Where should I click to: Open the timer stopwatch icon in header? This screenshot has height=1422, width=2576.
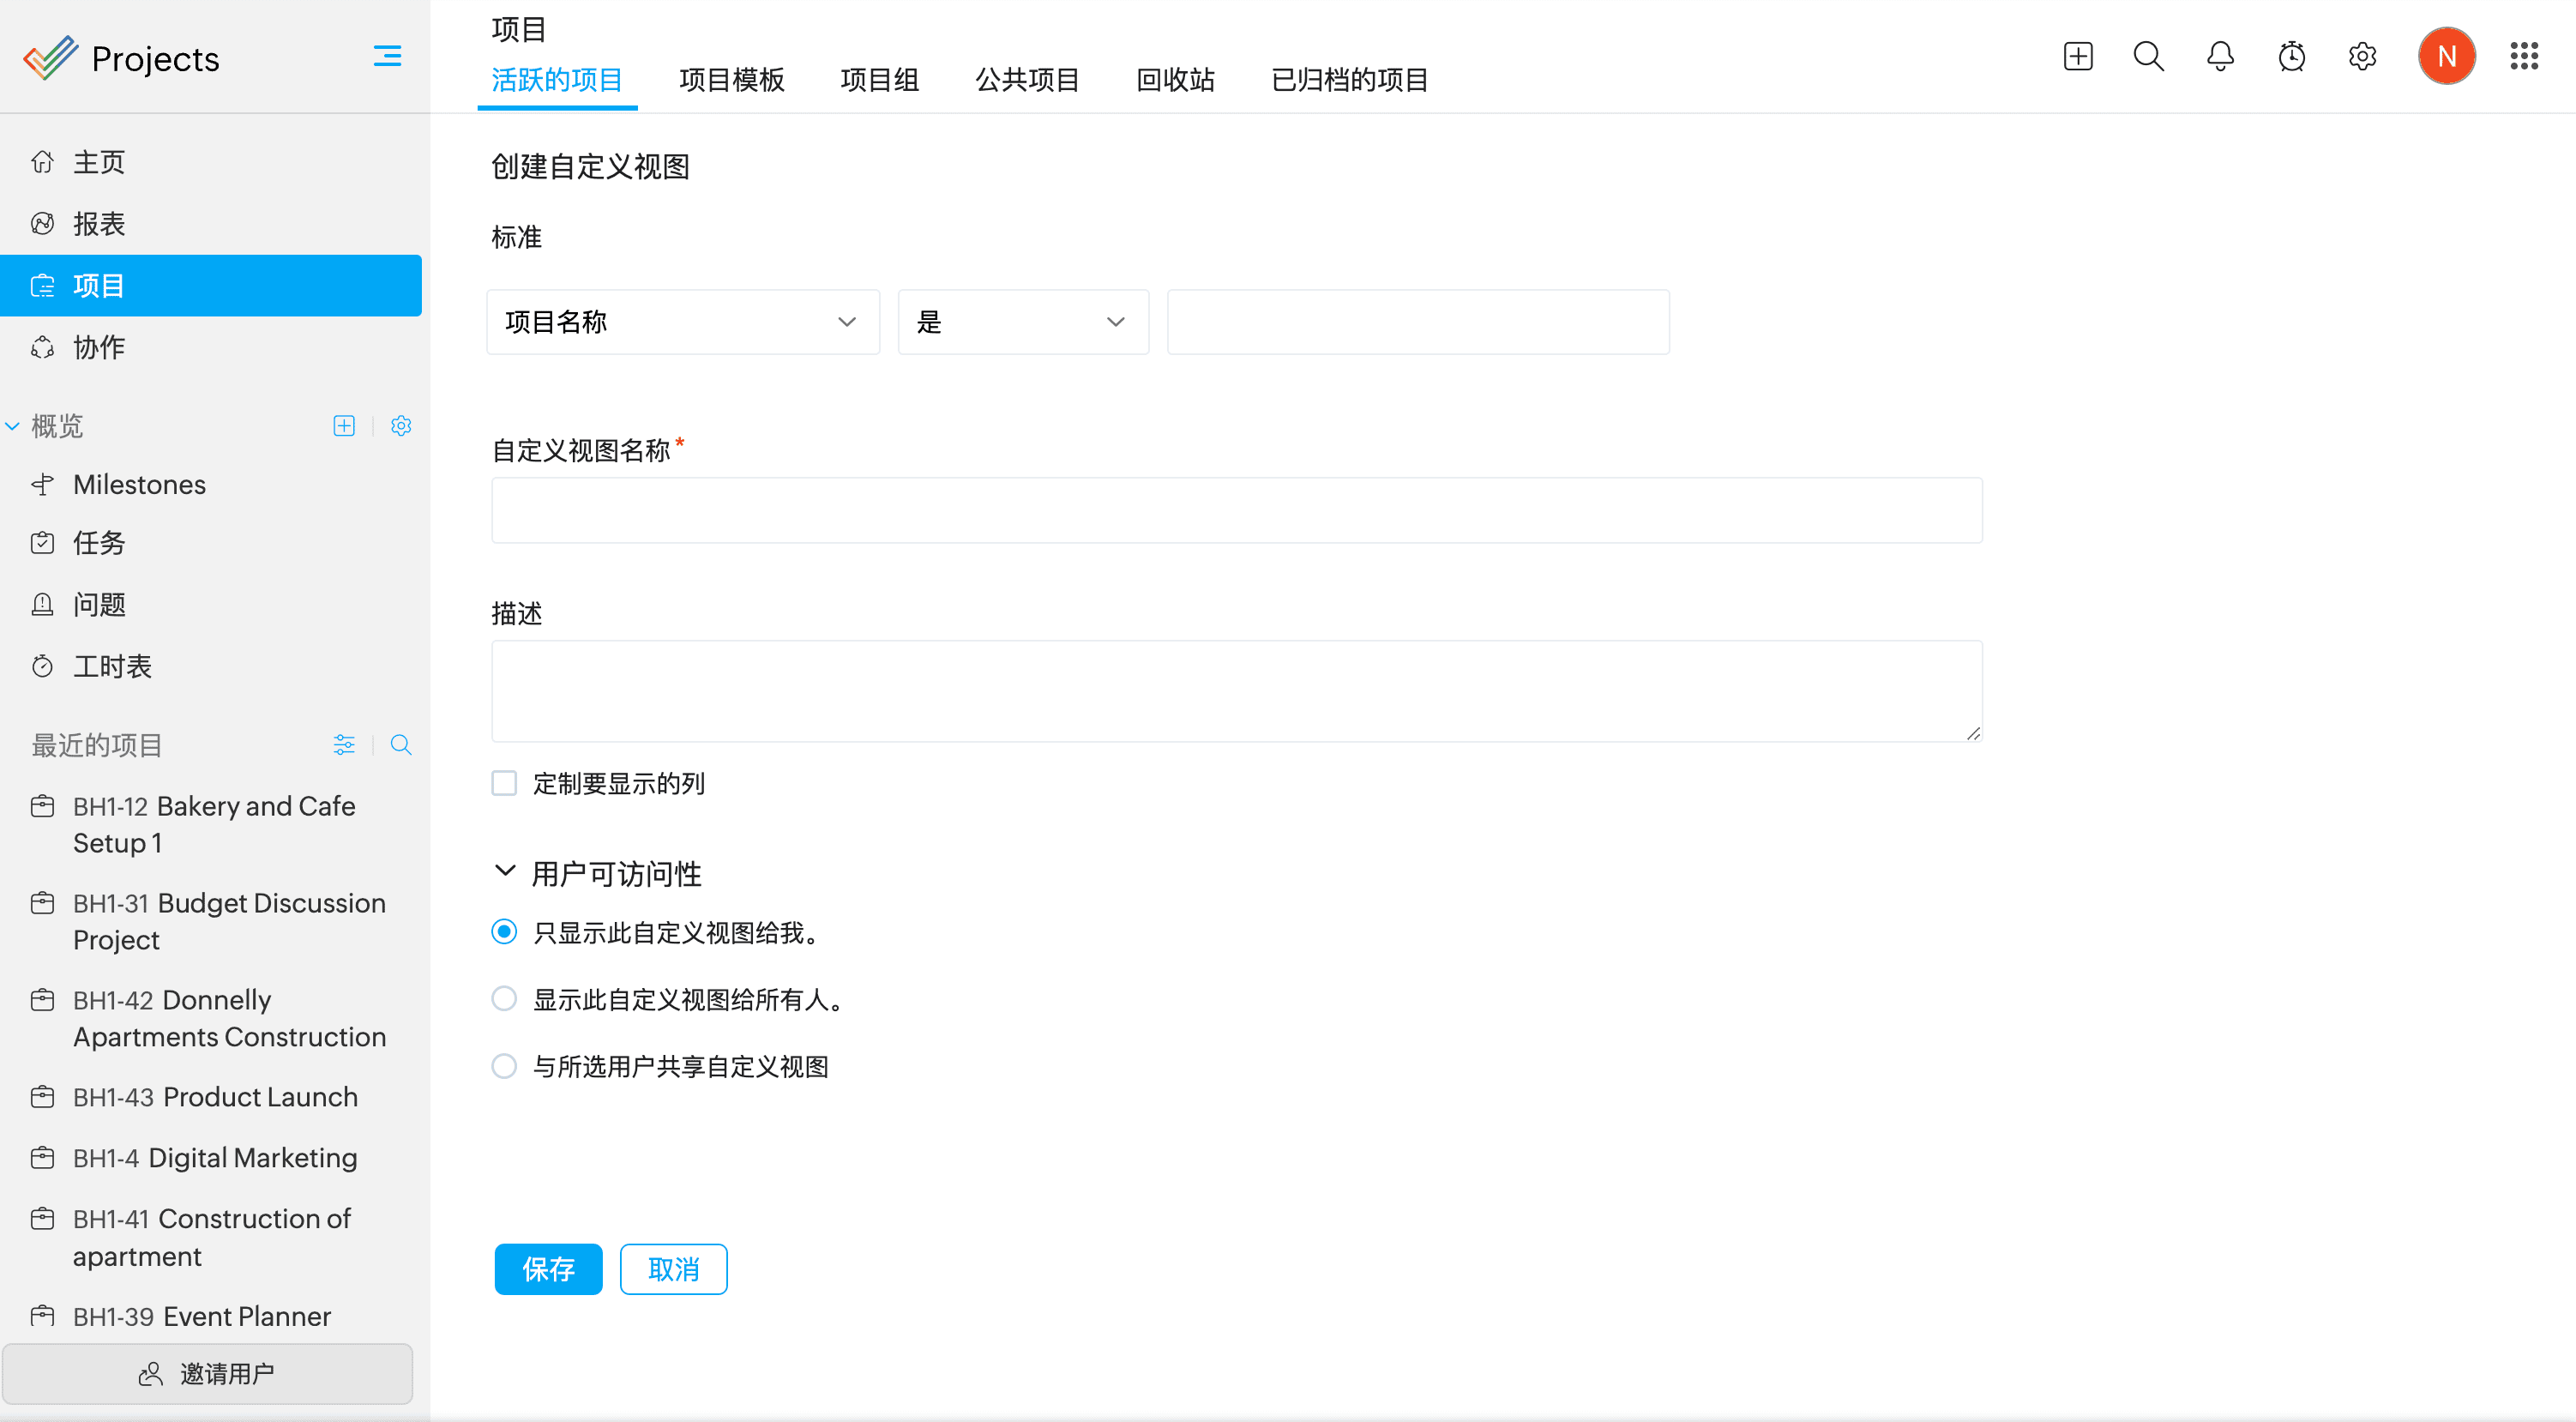click(x=2291, y=56)
